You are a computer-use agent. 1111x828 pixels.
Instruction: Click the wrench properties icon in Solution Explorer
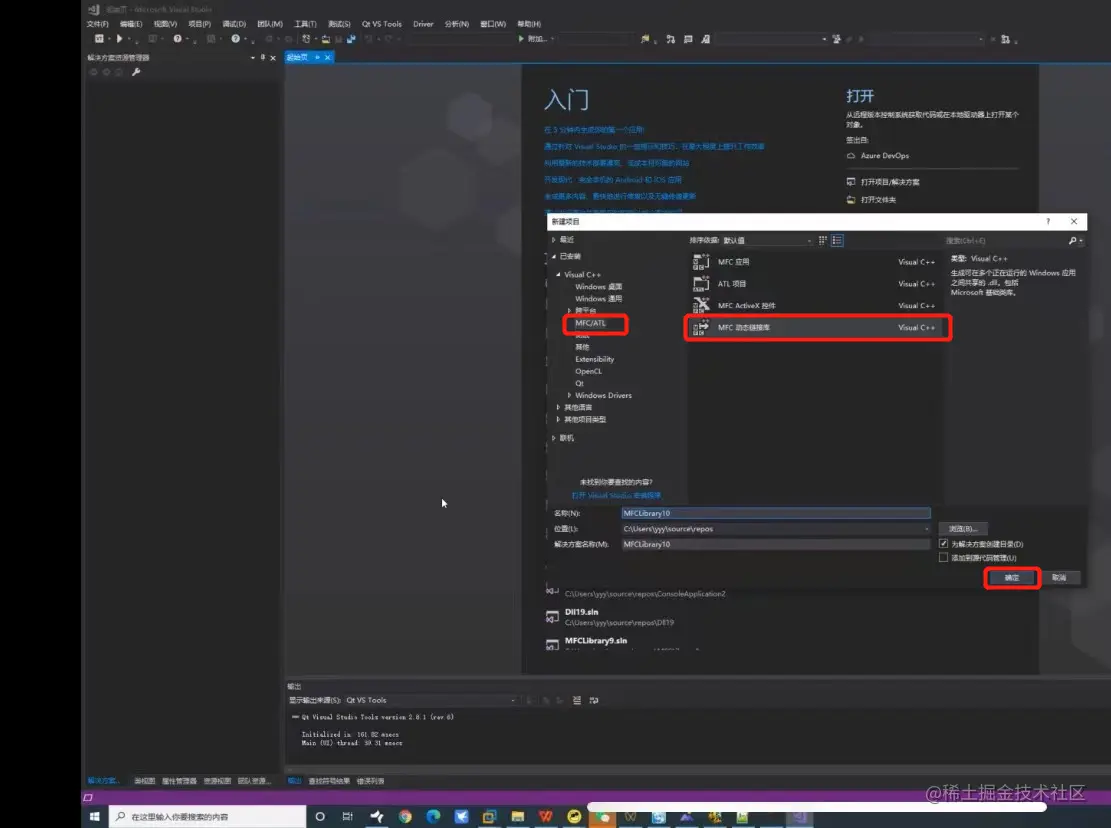pos(136,72)
